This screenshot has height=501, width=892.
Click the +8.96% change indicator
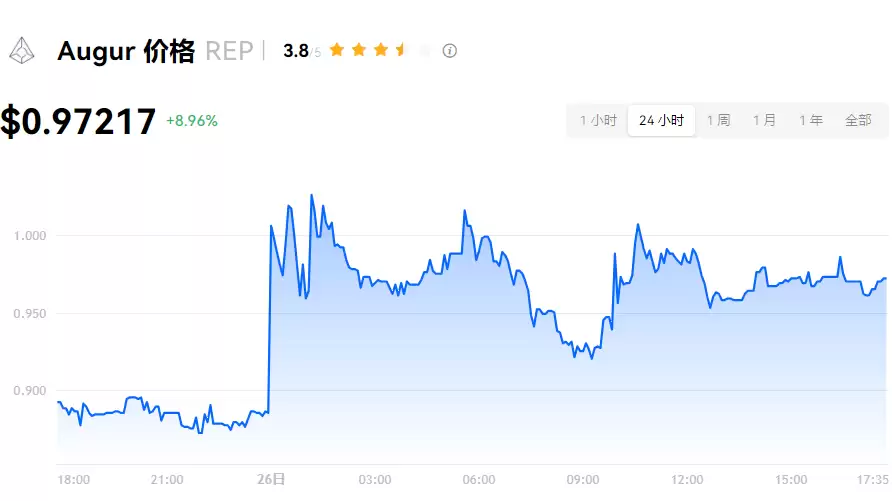191,121
